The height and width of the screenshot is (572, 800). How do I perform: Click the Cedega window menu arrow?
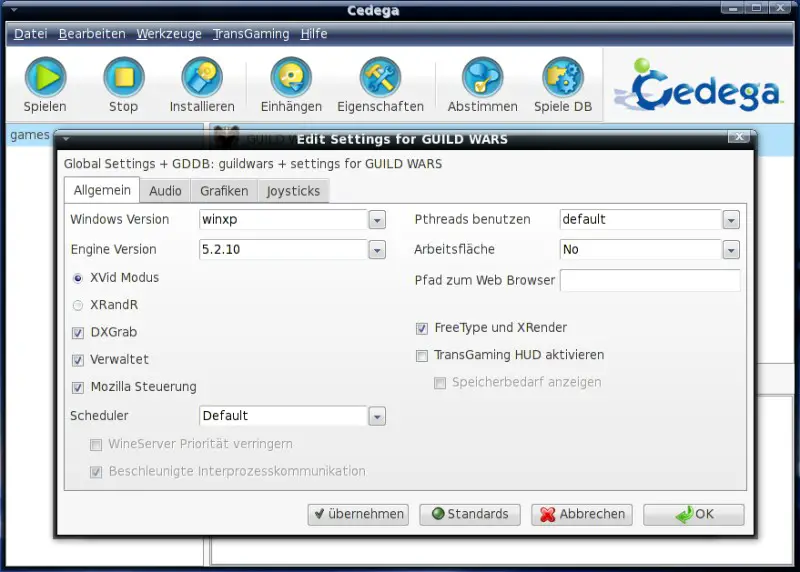coord(14,10)
